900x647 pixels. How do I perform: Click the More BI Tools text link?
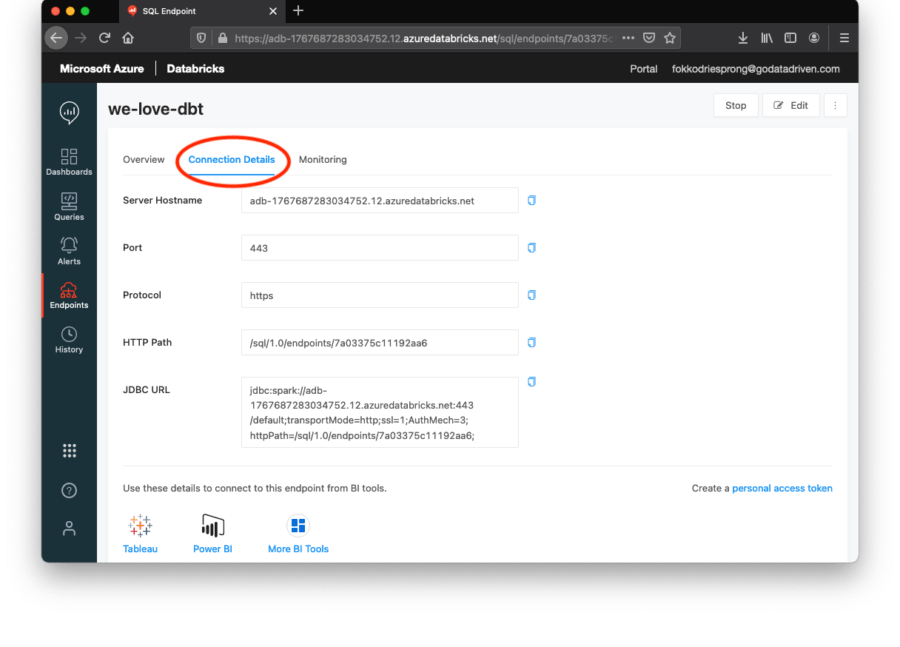point(298,549)
